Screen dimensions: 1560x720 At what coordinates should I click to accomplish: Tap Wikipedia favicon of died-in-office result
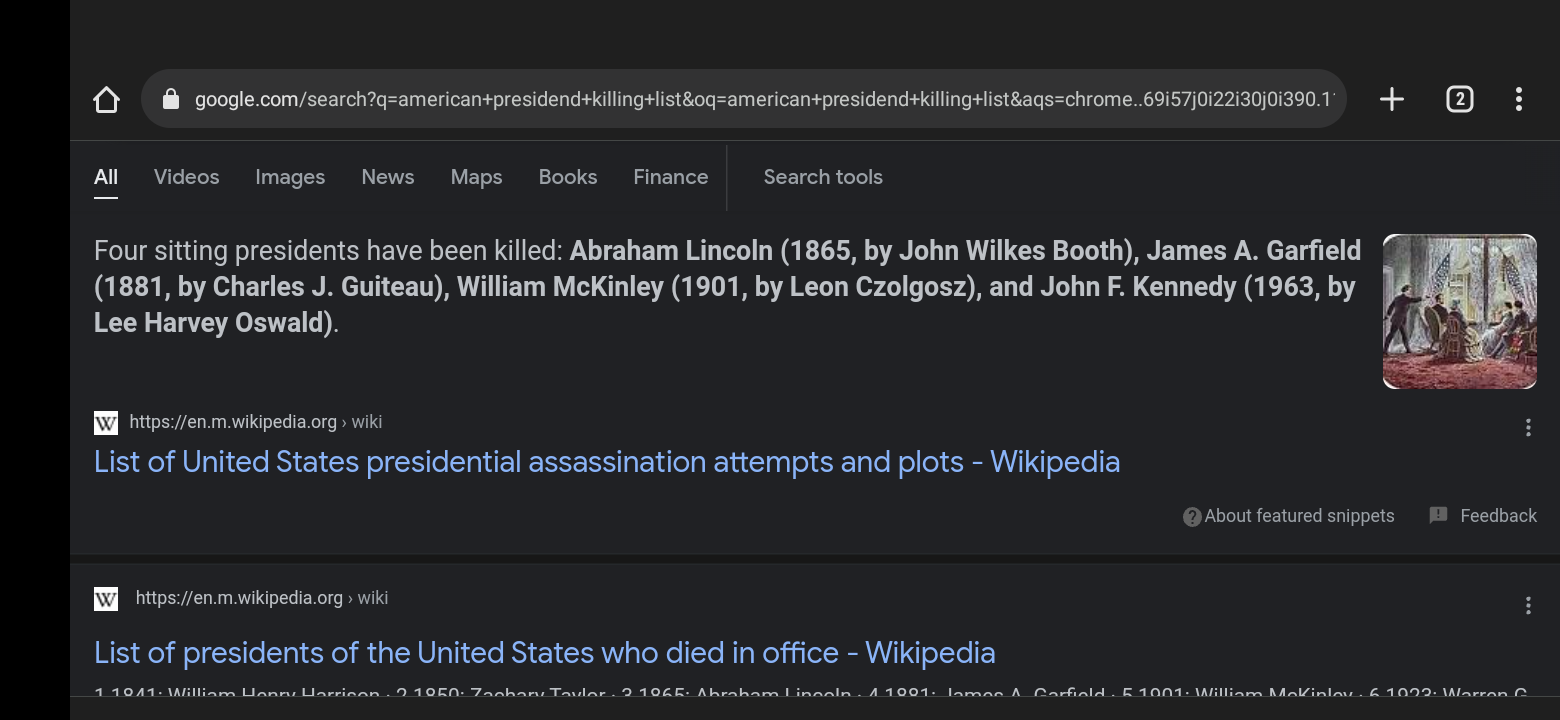(x=106, y=598)
